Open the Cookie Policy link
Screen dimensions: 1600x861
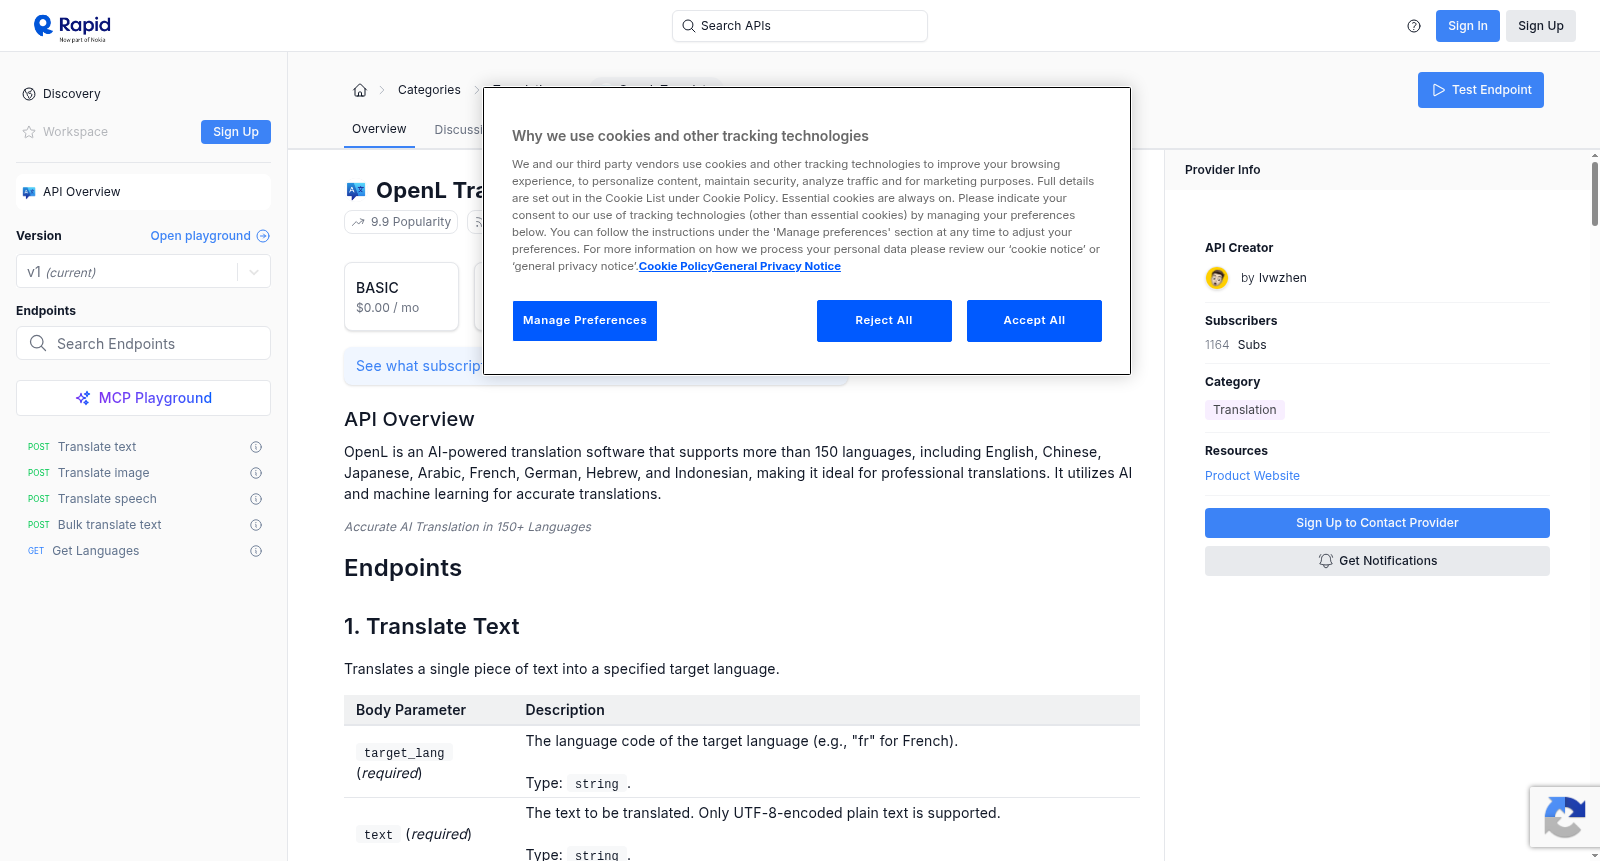click(676, 266)
